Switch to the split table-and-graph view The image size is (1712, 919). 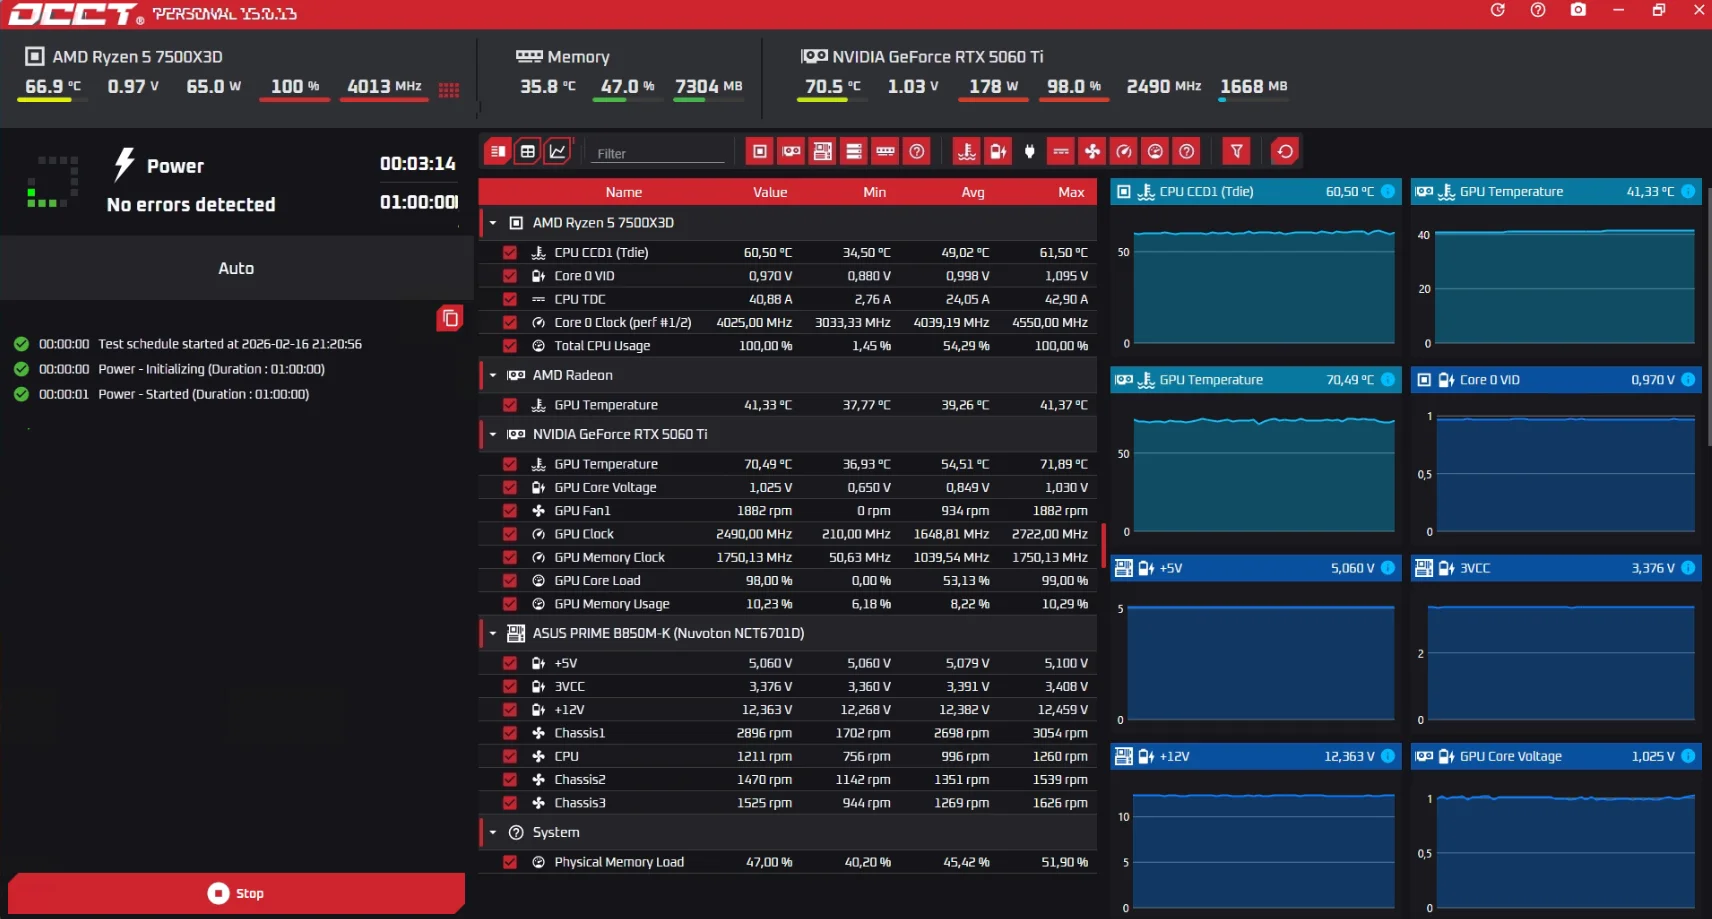[x=497, y=151]
